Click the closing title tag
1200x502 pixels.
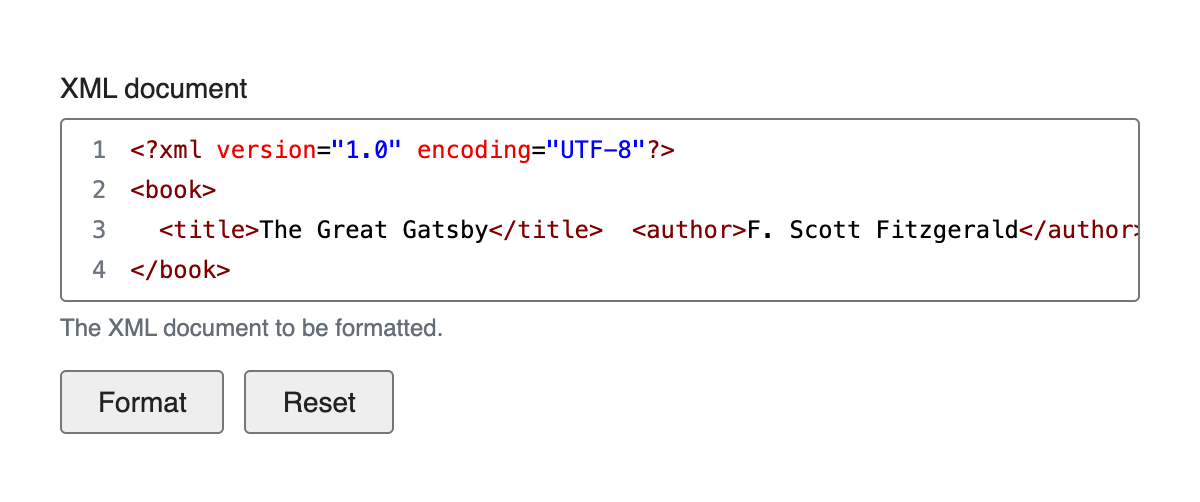(x=546, y=230)
